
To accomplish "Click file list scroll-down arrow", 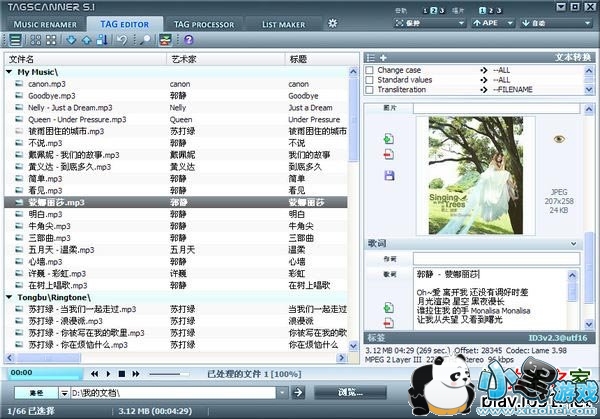I will [353, 346].
